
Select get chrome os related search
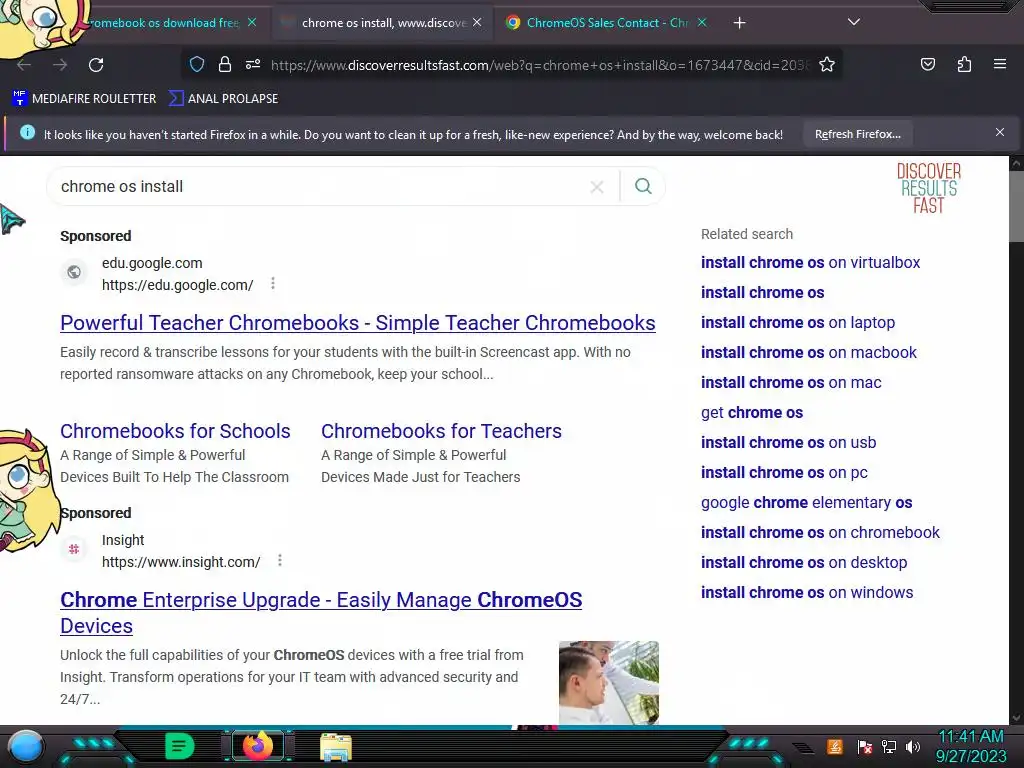pyautogui.click(x=752, y=413)
